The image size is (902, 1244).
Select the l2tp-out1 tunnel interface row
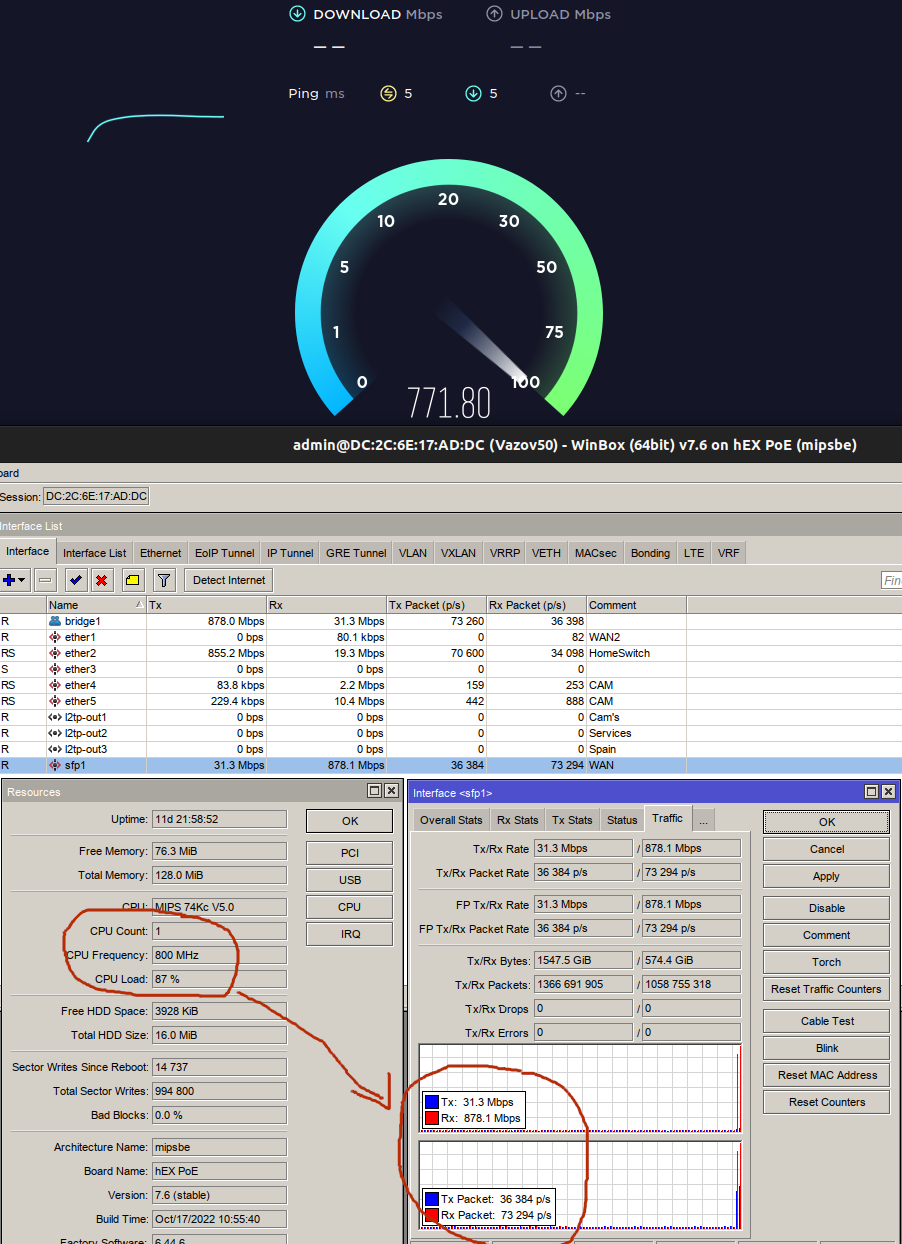tap(85, 717)
